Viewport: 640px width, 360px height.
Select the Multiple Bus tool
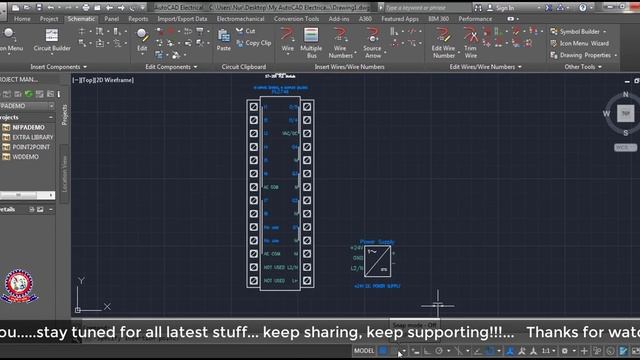(311, 43)
